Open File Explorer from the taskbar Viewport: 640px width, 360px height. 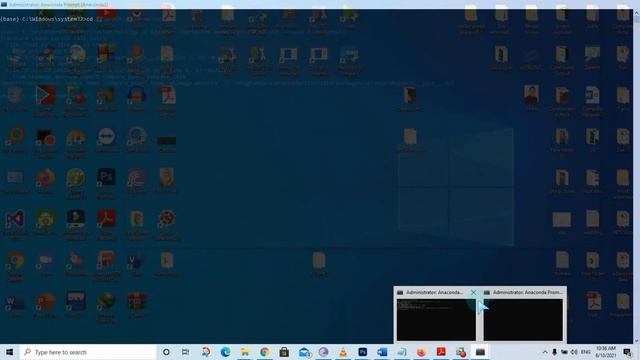click(x=245, y=352)
